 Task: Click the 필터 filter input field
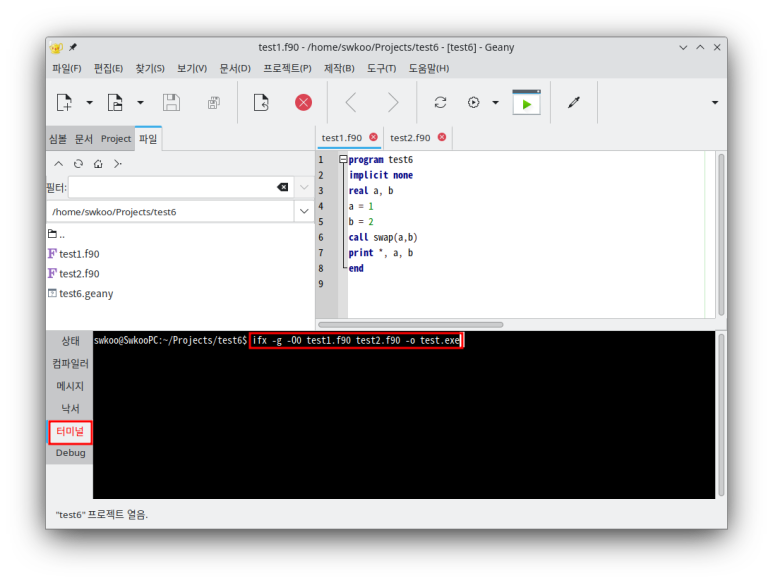coord(172,187)
